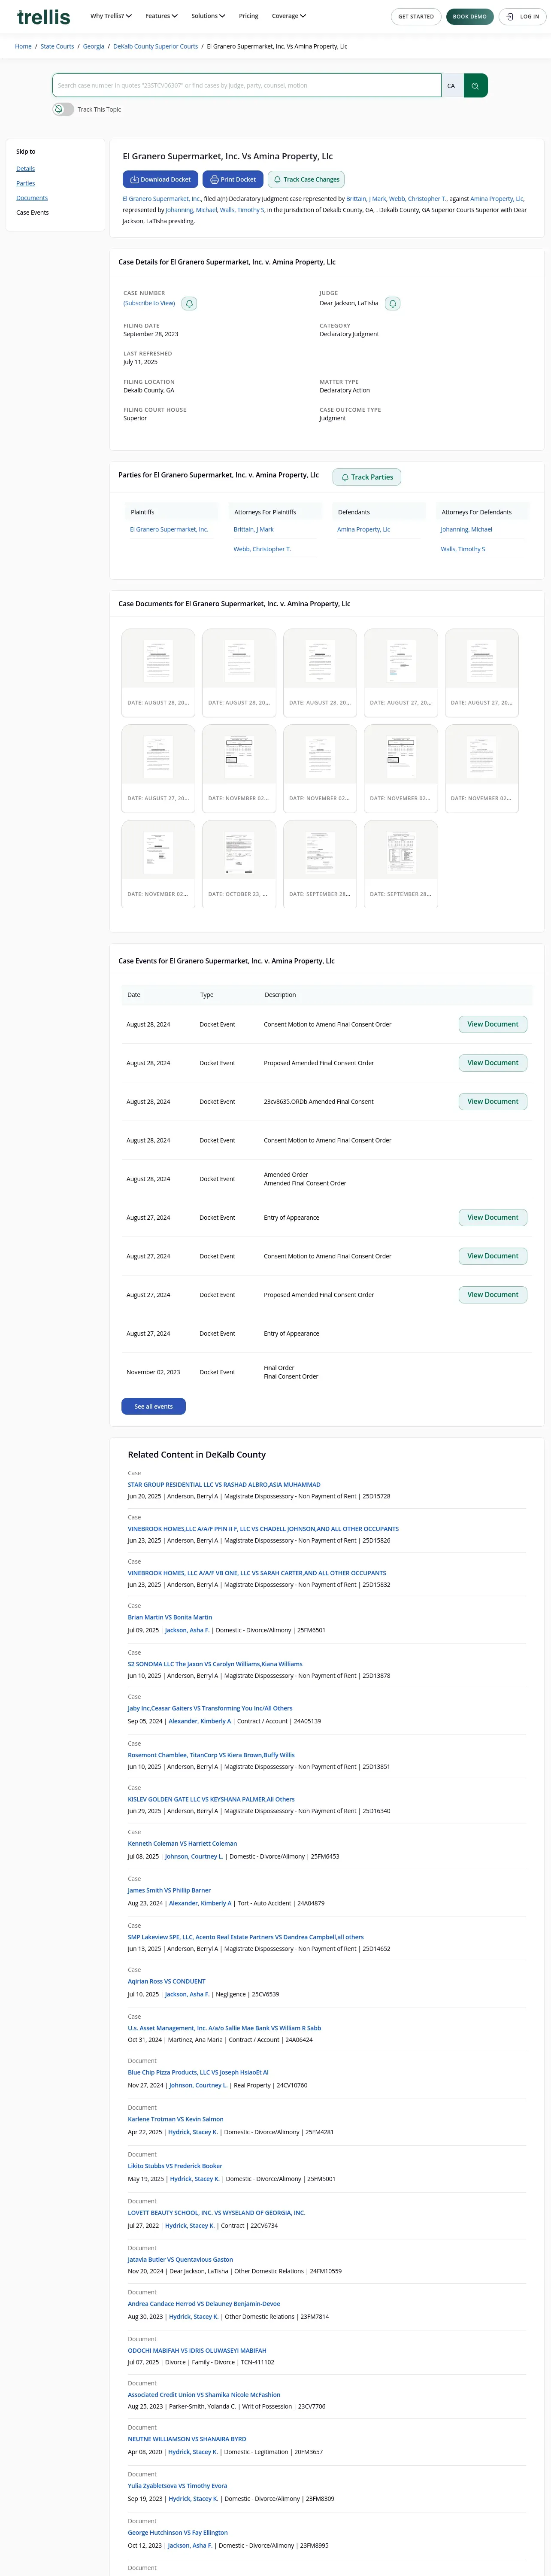
Task: Click the Track Parties bell button
Action: click(x=367, y=477)
